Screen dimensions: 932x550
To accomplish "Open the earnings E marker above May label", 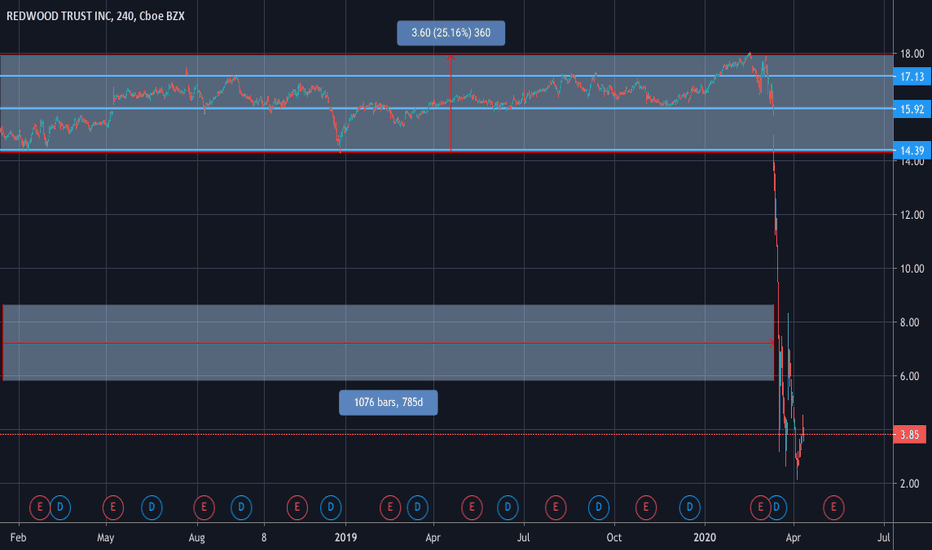I will 113,507.
